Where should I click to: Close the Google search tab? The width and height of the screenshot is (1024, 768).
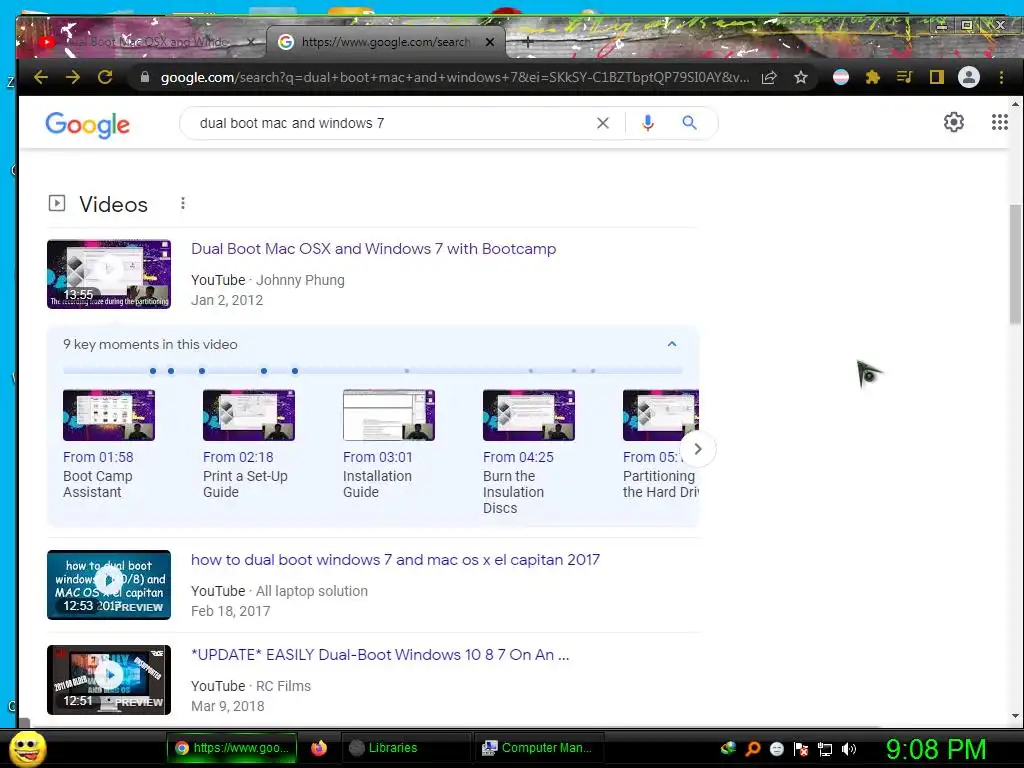(x=490, y=42)
